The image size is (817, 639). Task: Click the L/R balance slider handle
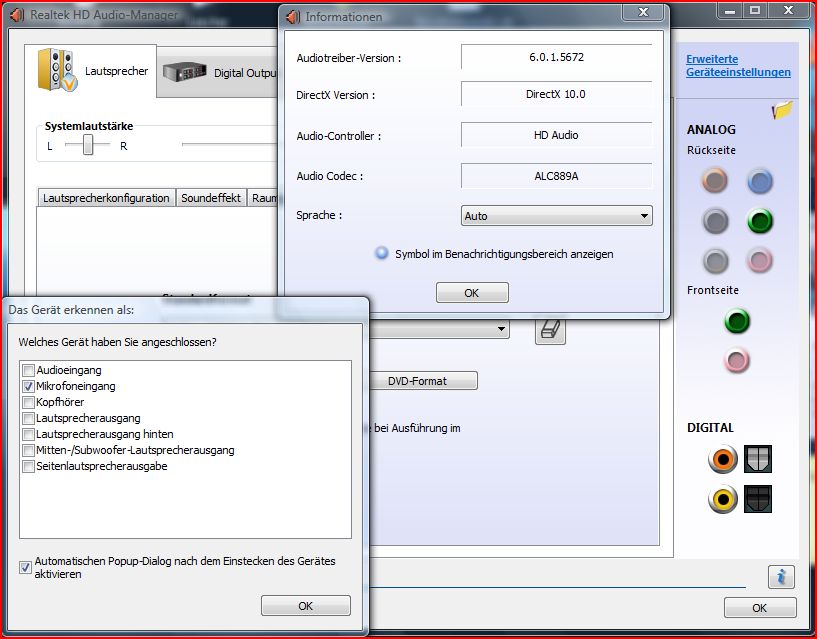tap(88, 145)
